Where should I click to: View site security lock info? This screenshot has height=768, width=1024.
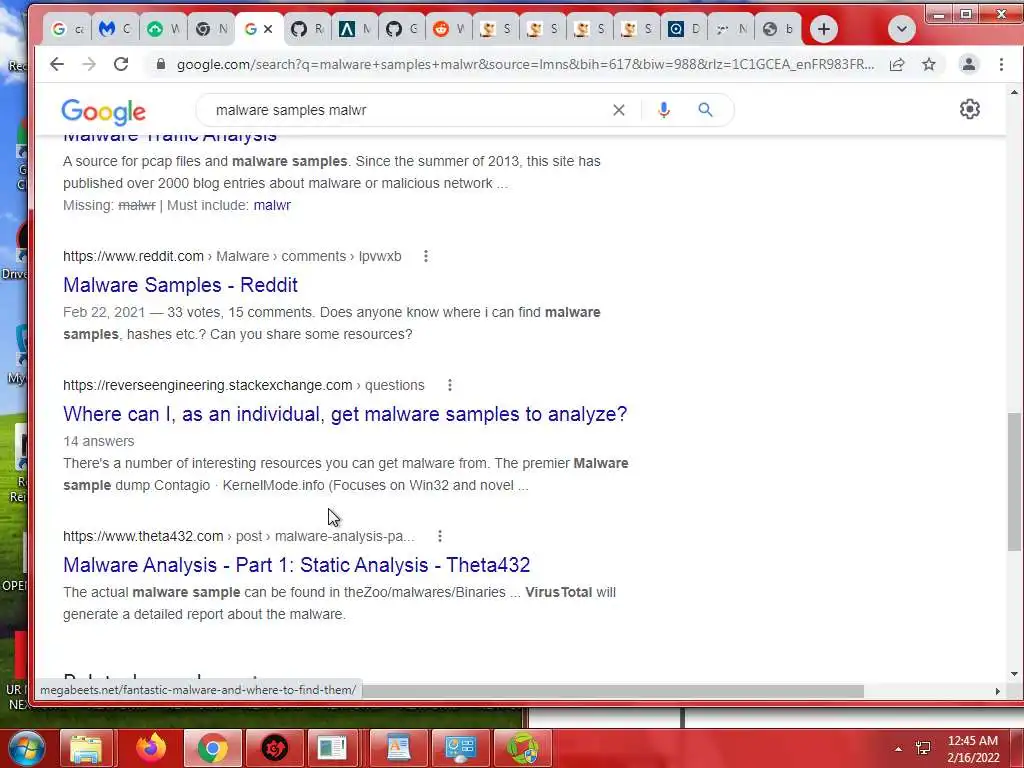pos(160,64)
